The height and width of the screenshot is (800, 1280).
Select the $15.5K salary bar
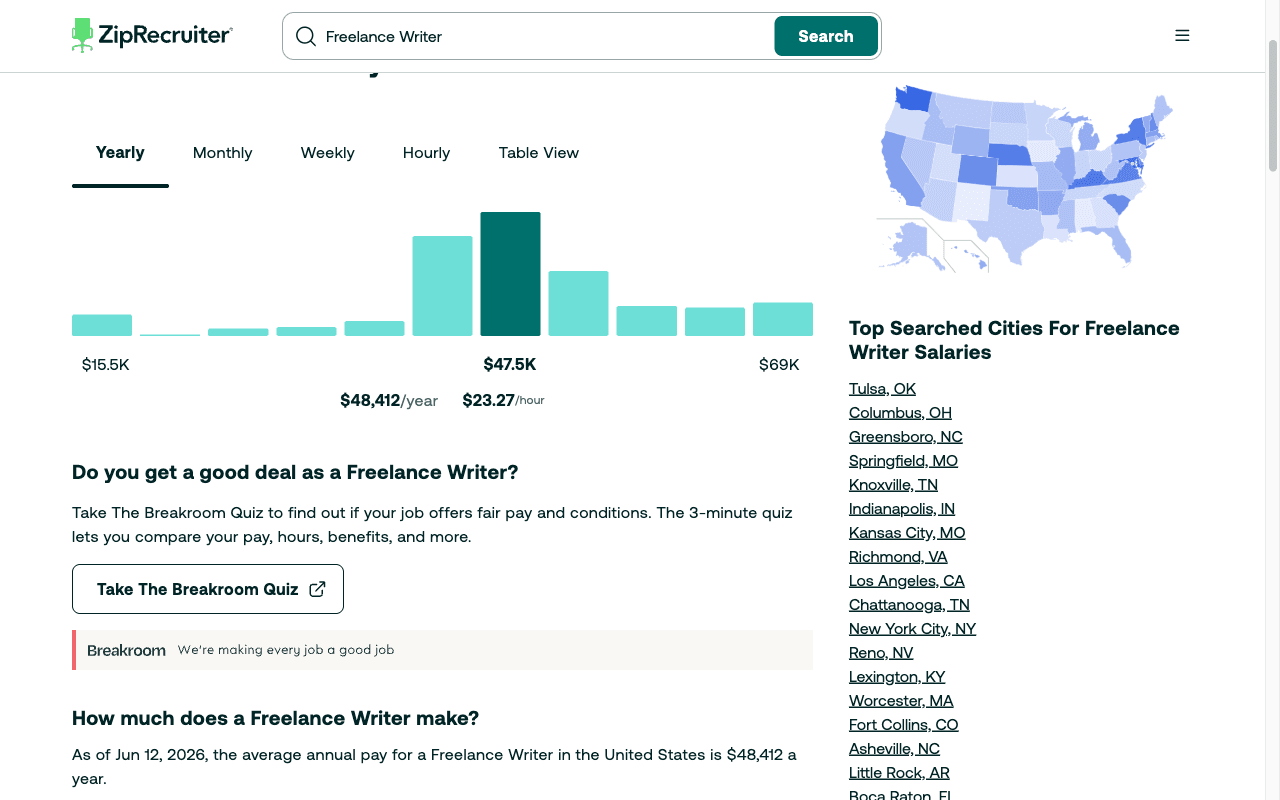pyautogui.click(x=102, y=325)
